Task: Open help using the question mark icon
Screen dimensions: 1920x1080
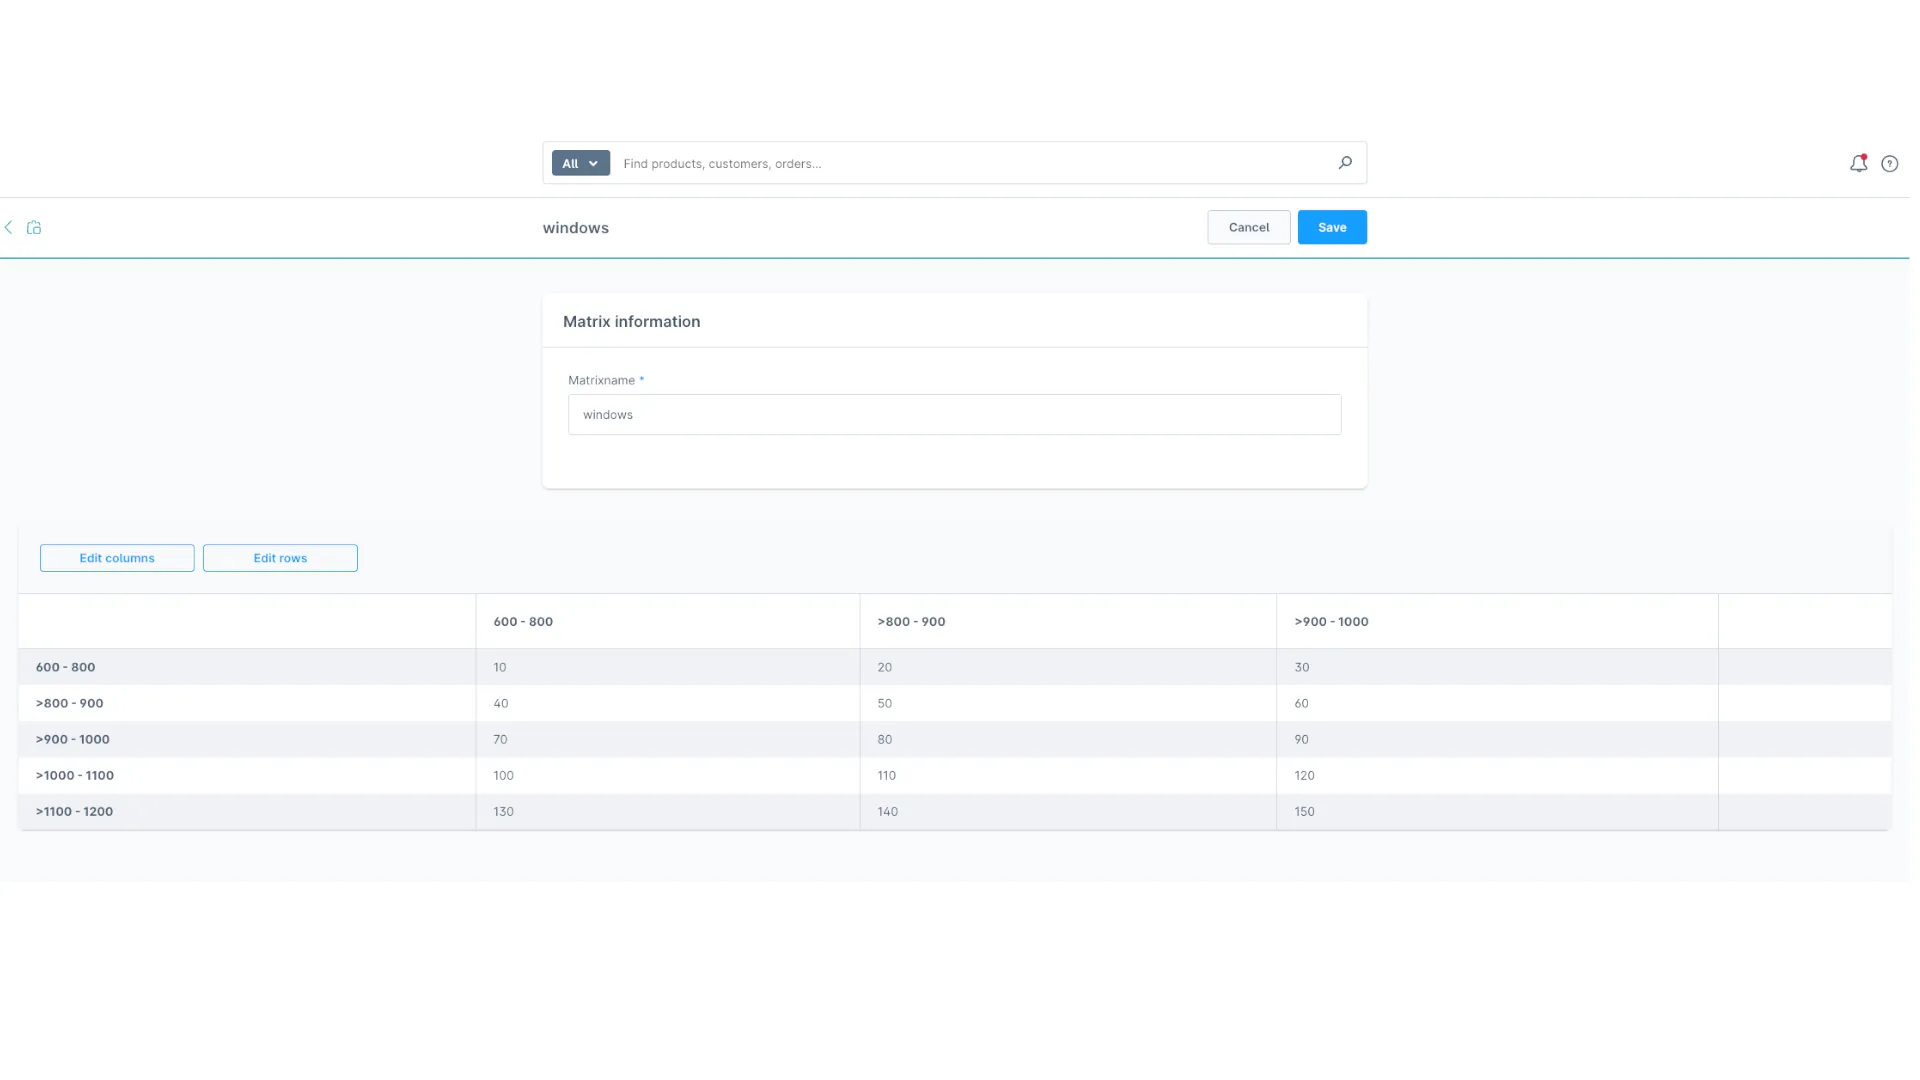Action: 1890,163
